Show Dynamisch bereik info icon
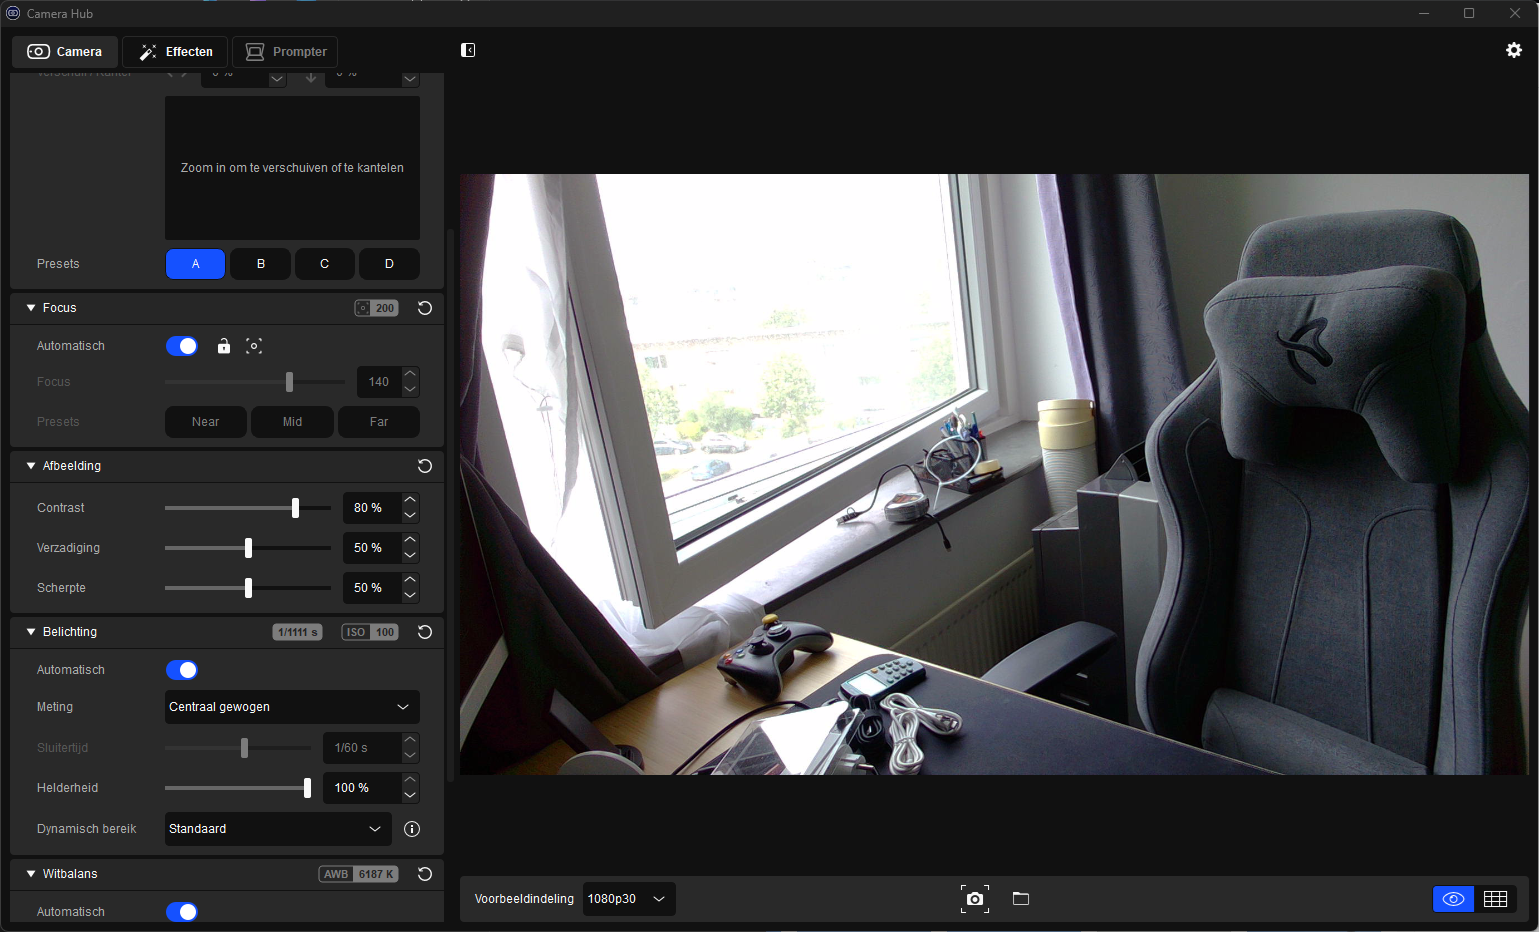1539x932 pixels. click(x=412, y=829)
